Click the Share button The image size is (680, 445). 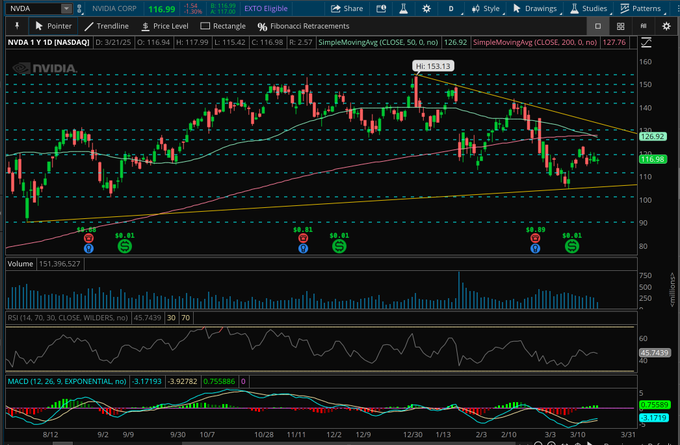point(343,8)
